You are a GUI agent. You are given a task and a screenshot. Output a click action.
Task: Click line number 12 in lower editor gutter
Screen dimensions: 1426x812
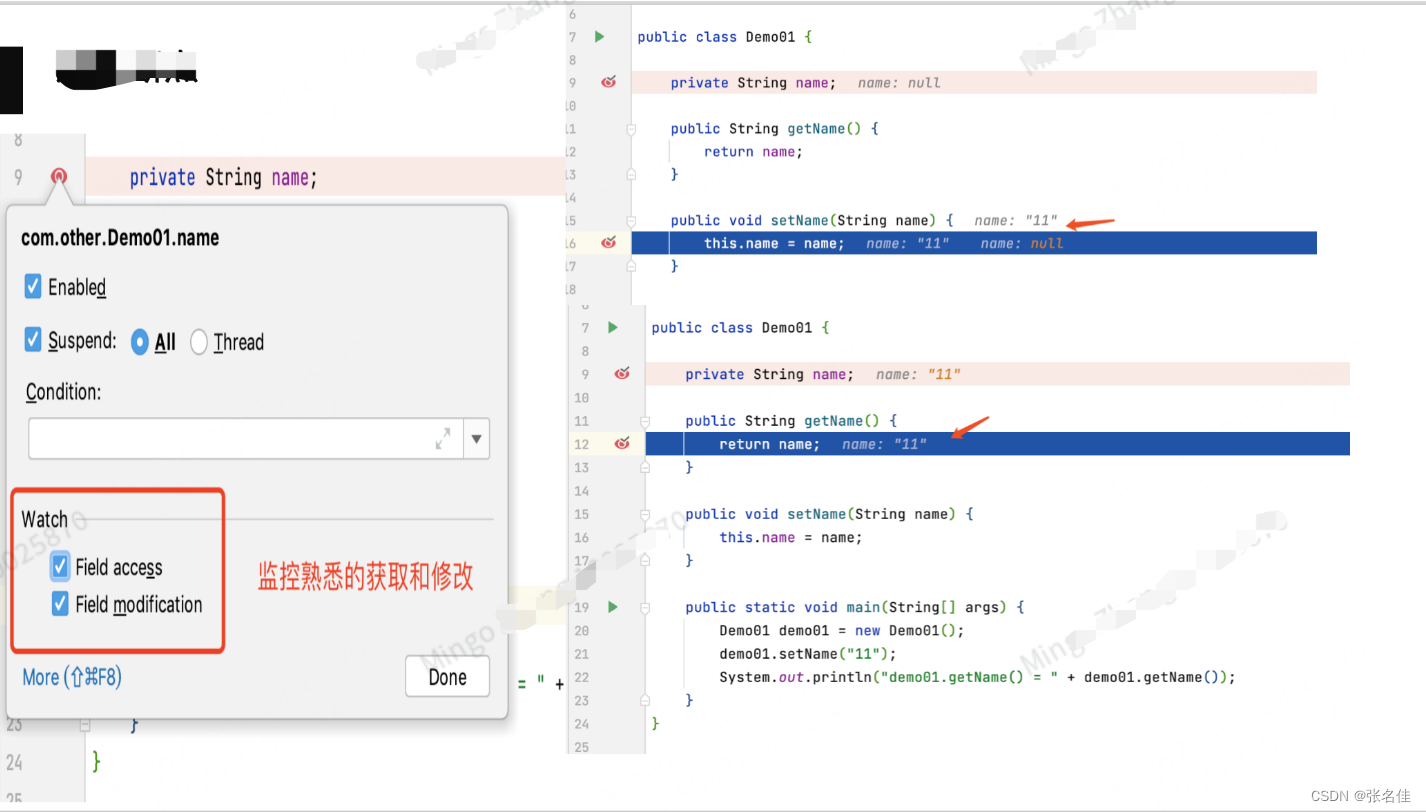582,444
